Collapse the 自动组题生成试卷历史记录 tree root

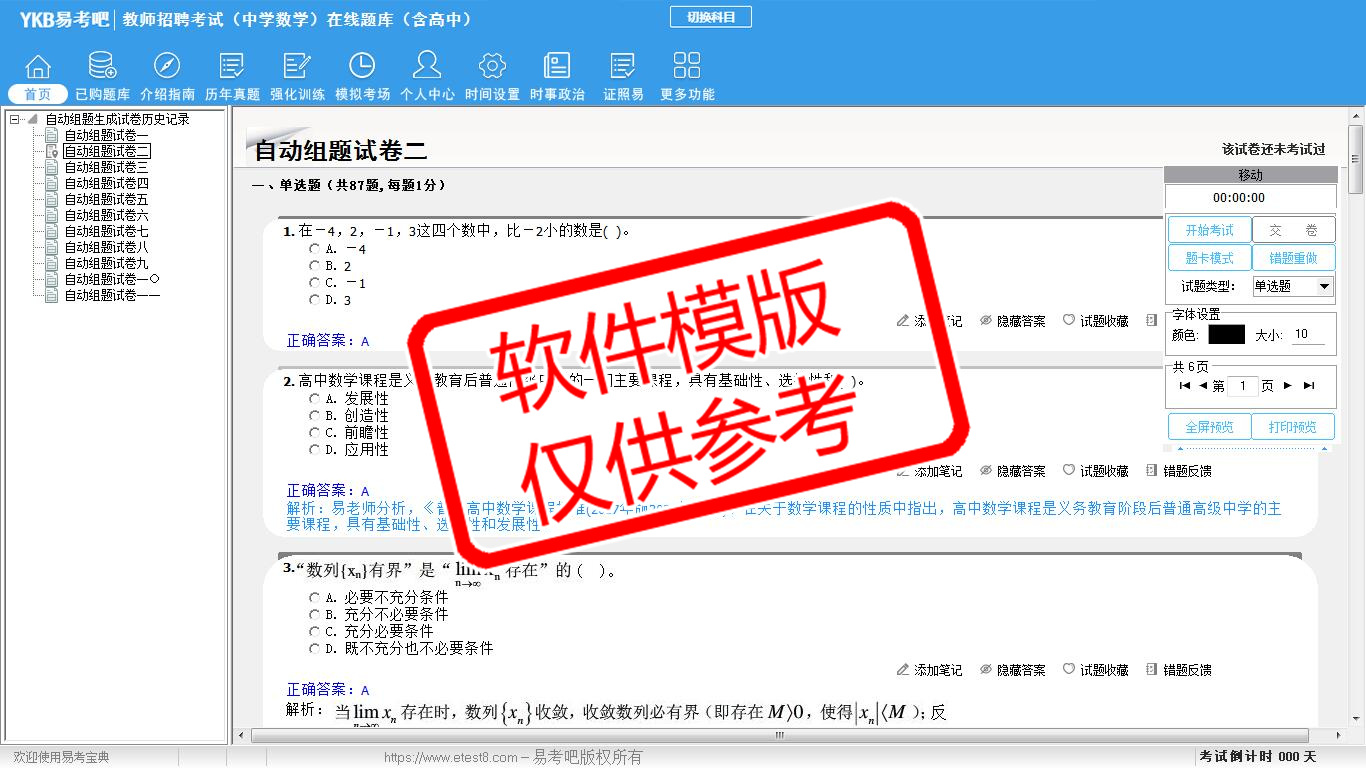tap(14, 120)
